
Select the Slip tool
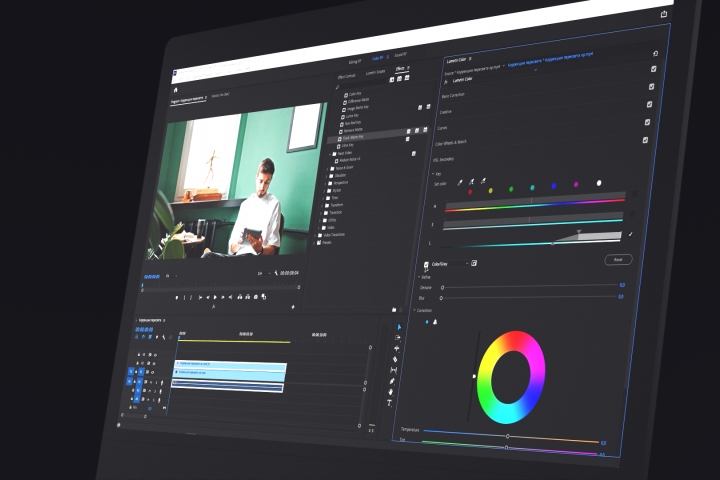[394, 370]
